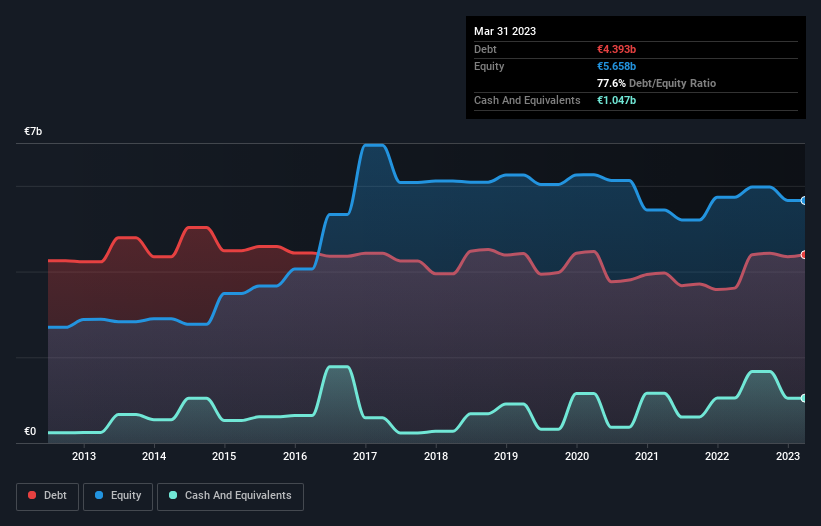The width and height of the screenshot is (821, 526).
Task: Click the 2023 x-axis label
Action: click(x=787, y=456)
